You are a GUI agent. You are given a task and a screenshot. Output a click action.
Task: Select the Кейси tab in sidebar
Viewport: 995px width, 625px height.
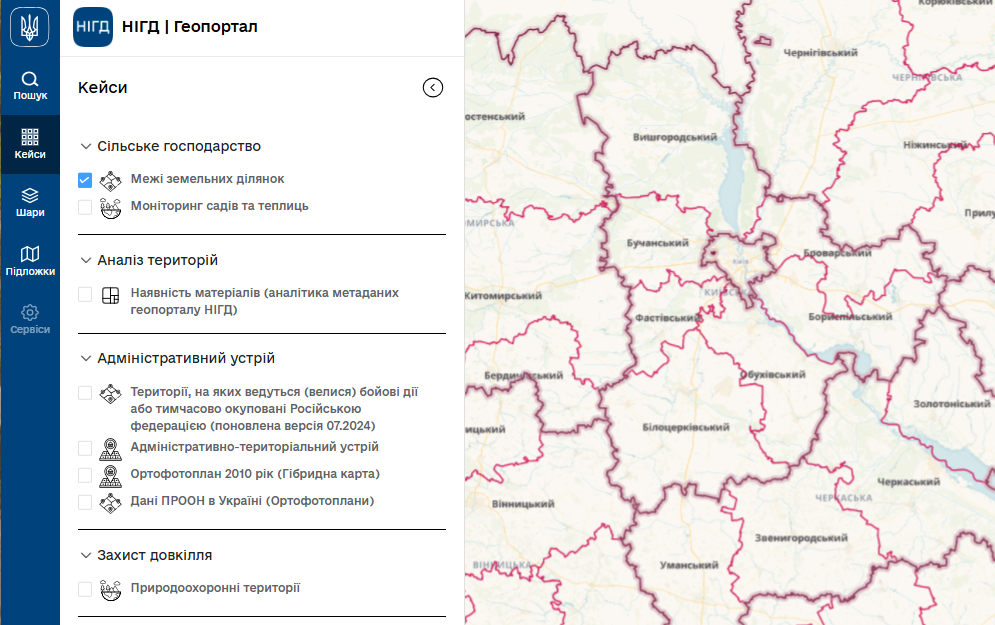[30, 144]
